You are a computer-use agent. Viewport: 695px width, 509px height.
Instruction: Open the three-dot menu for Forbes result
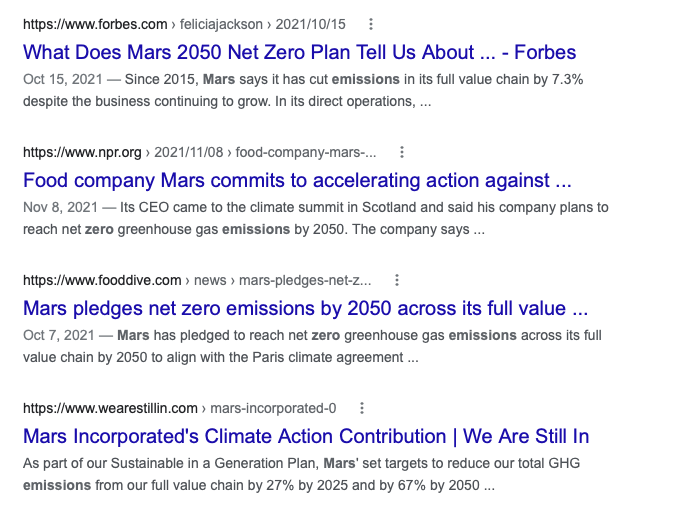(x=372, y=24)
